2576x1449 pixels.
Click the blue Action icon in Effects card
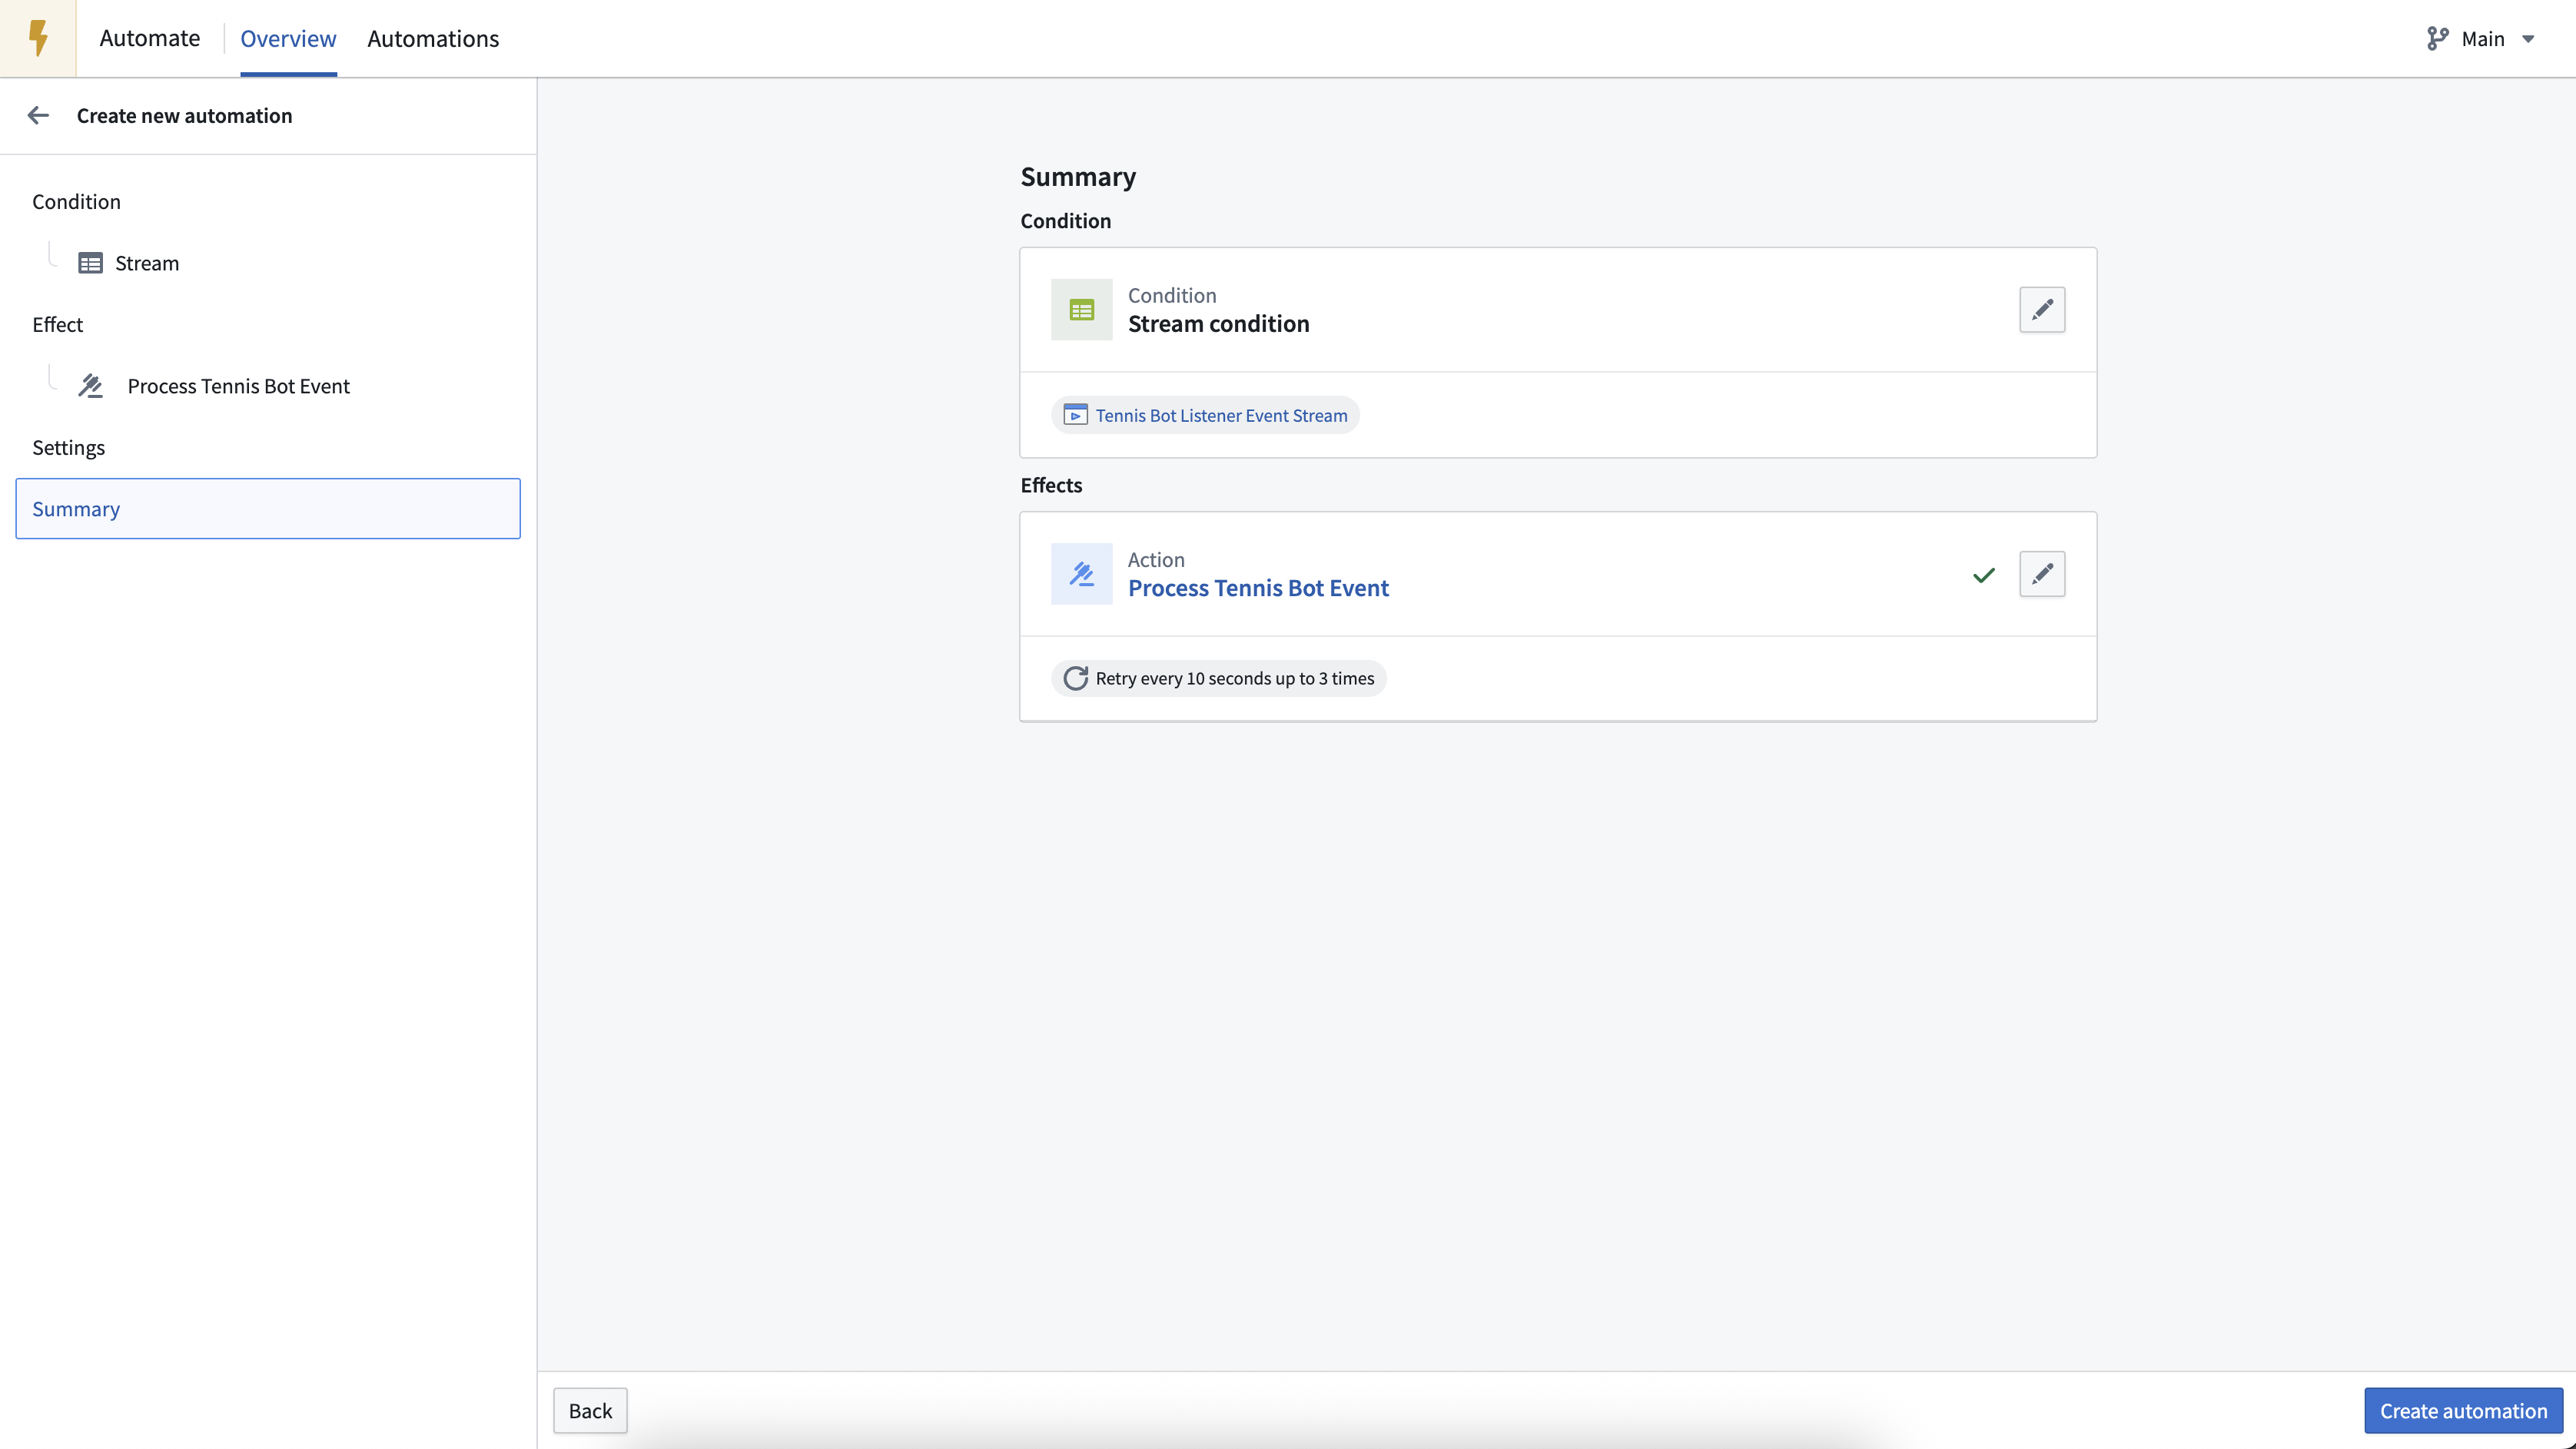pos(1081,574)
